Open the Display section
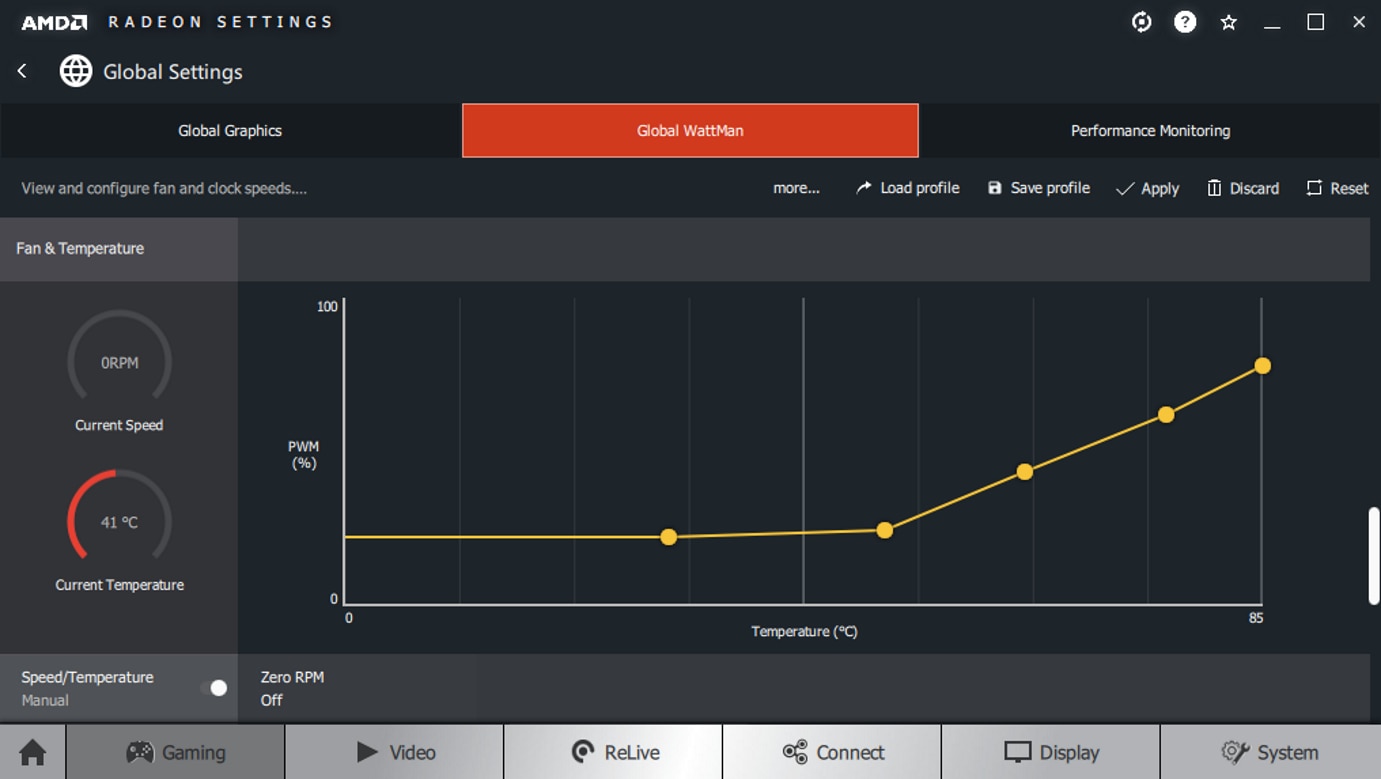 tap(1051, 752)
